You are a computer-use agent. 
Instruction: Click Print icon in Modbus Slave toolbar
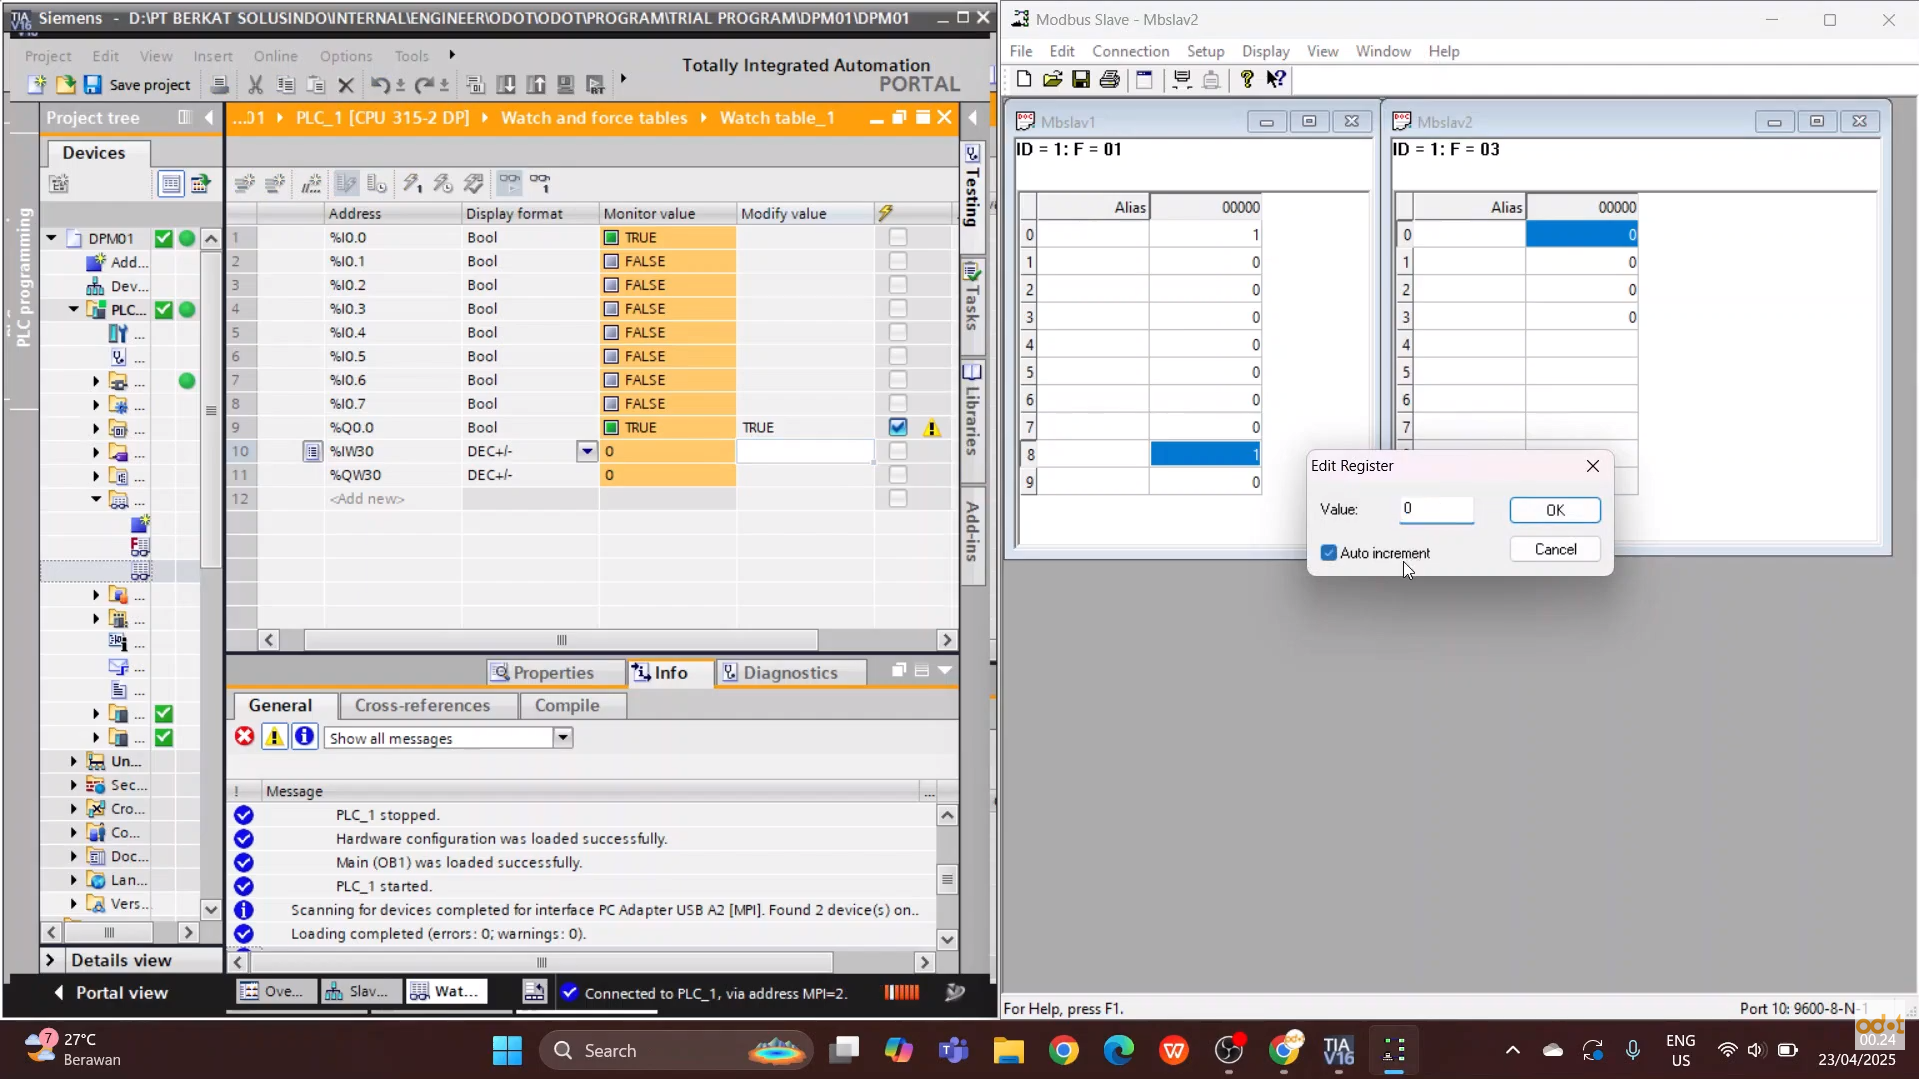[1110, 80]
